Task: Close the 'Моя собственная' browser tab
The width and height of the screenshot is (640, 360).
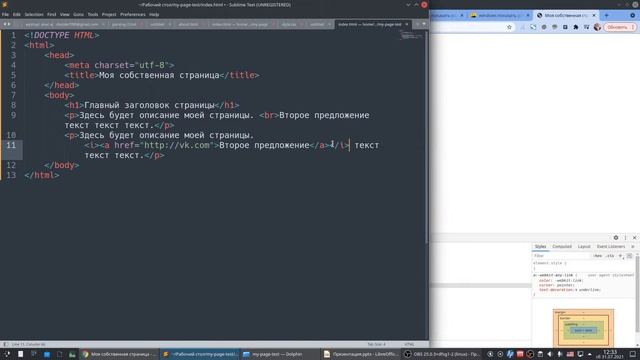Action: 594,15
